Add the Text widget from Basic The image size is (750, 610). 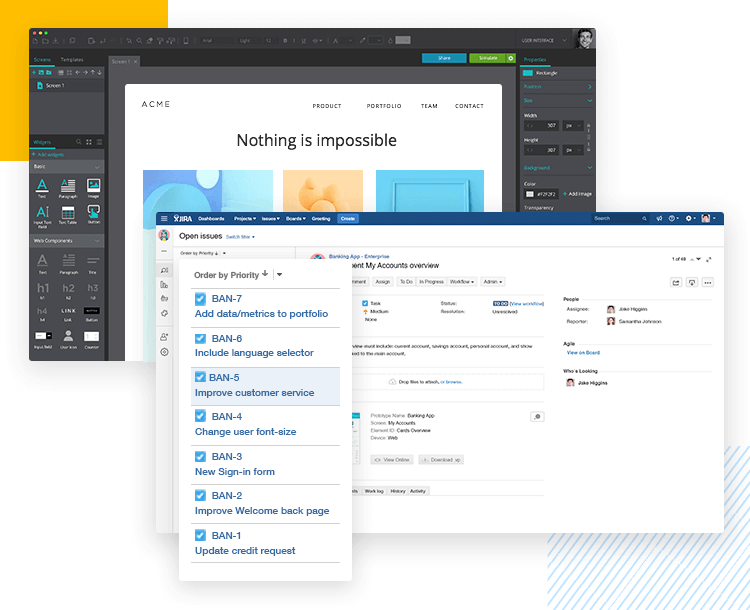pyautogui.click(x=42, y=188)
